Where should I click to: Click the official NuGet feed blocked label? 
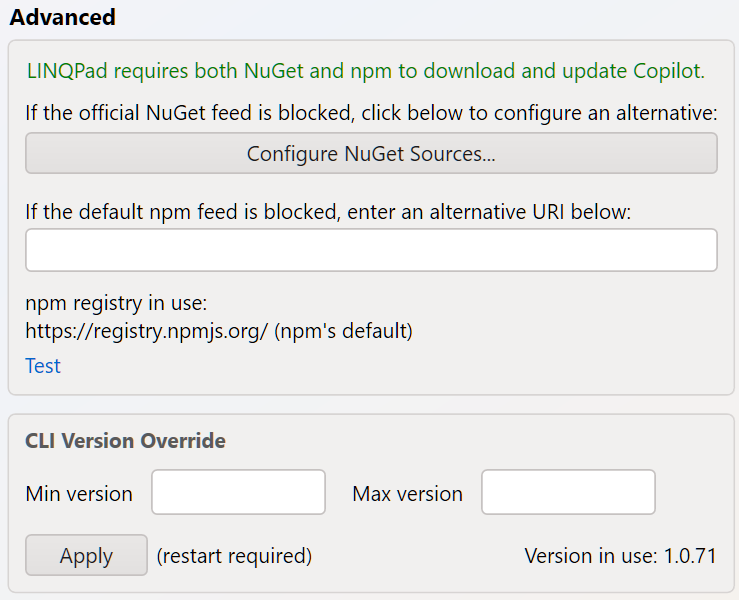371,113
